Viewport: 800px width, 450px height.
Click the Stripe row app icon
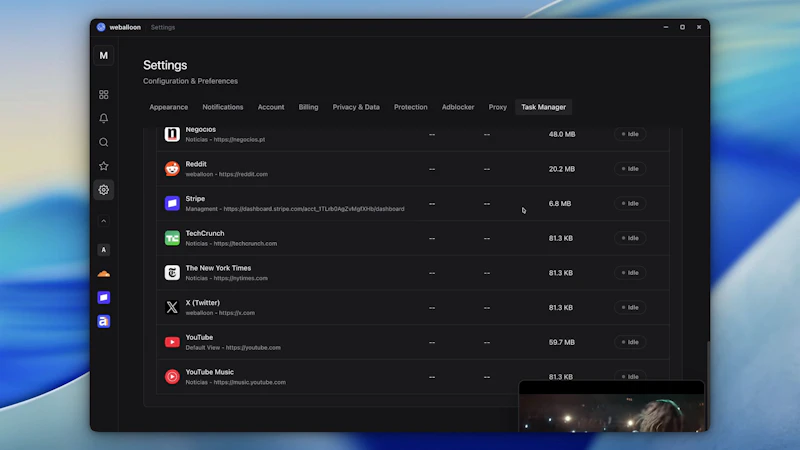(172, 203)
